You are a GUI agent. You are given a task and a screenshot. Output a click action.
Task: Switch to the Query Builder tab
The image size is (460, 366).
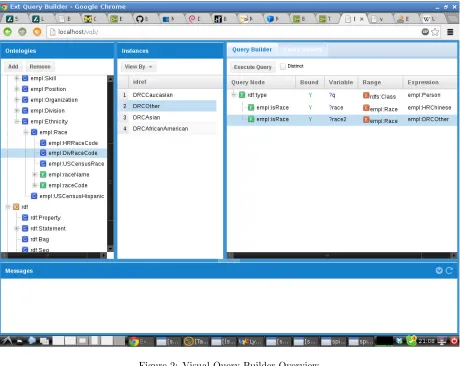click(252, 50)
